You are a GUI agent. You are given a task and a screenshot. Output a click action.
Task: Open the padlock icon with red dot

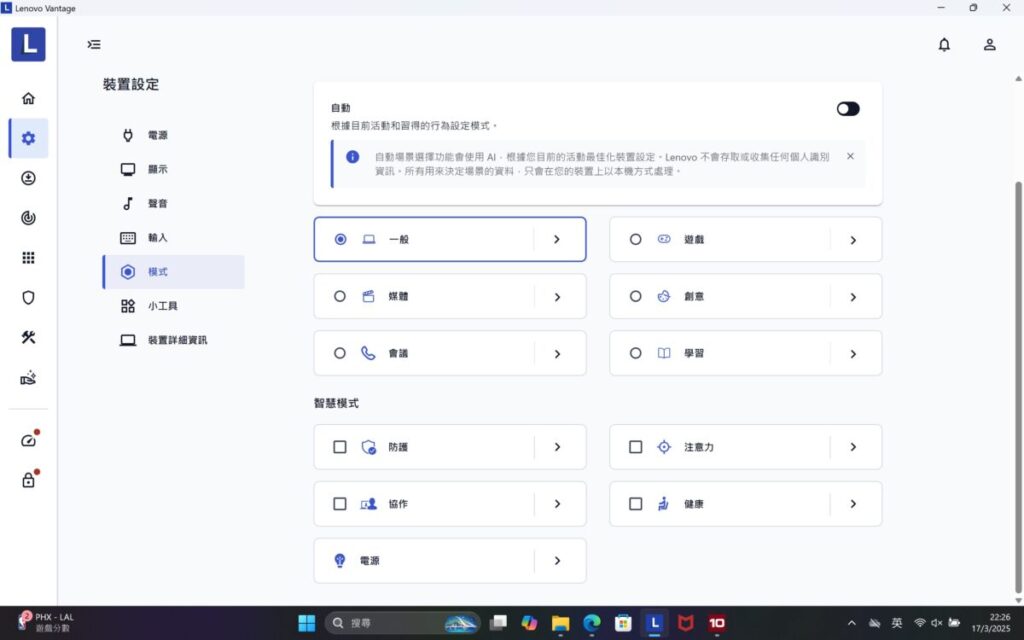pyautogui.click(x=28, y=480)
